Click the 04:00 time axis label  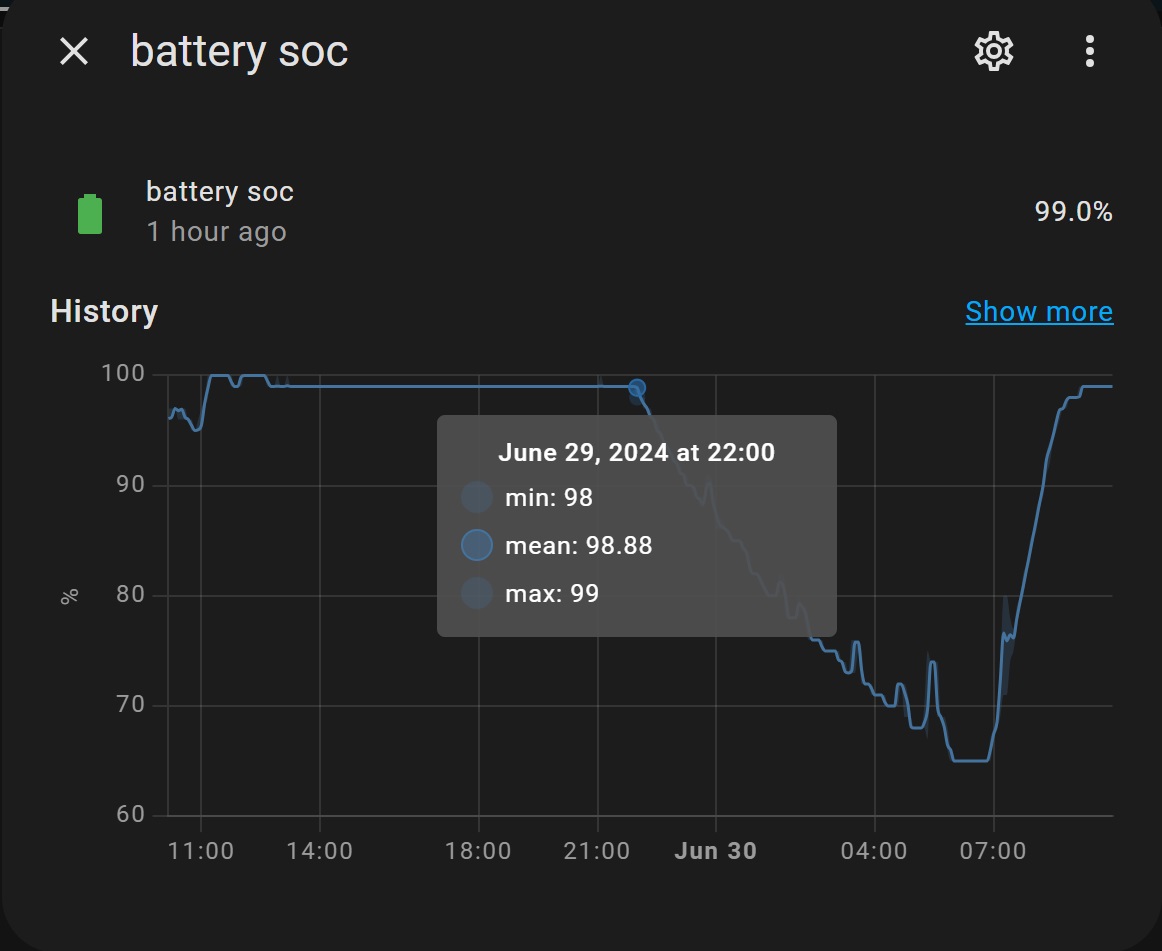point(874,851)
